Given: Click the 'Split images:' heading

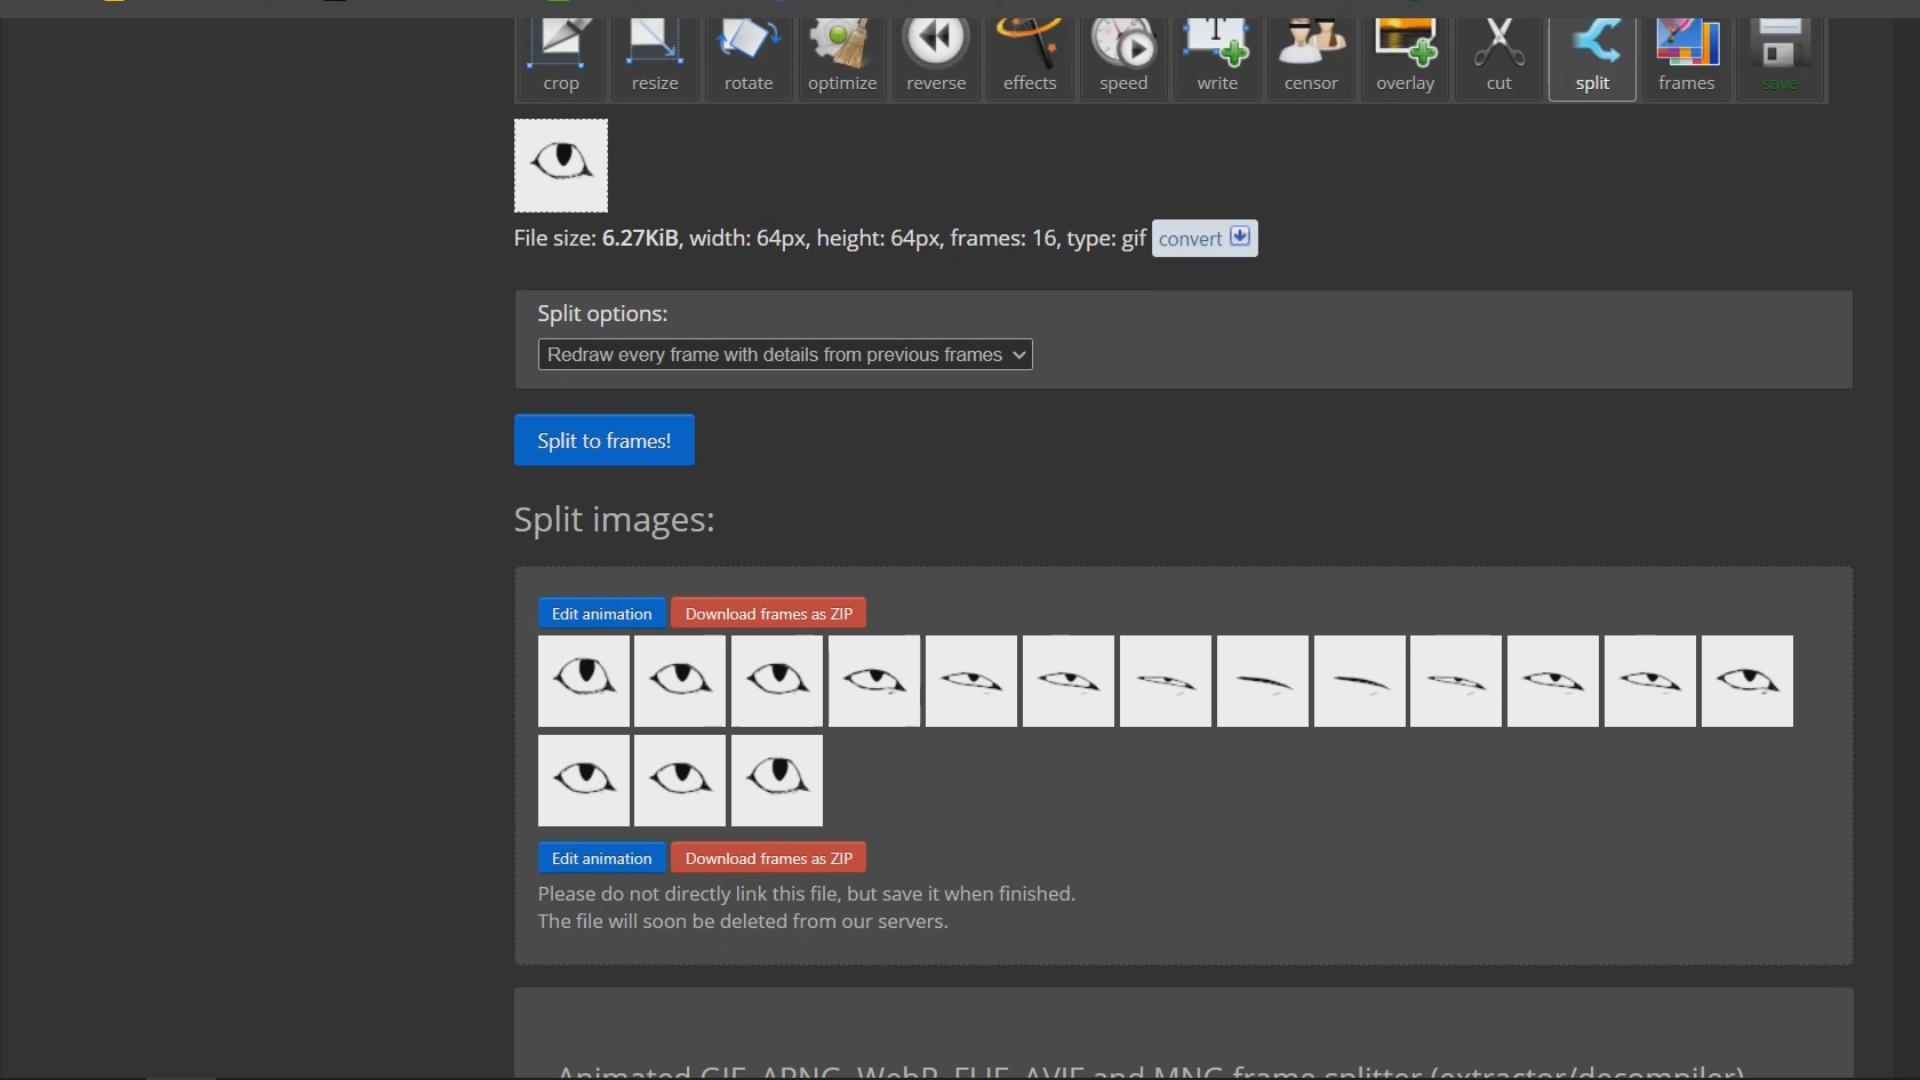Looking at the screenshot, I should (614, 520).
